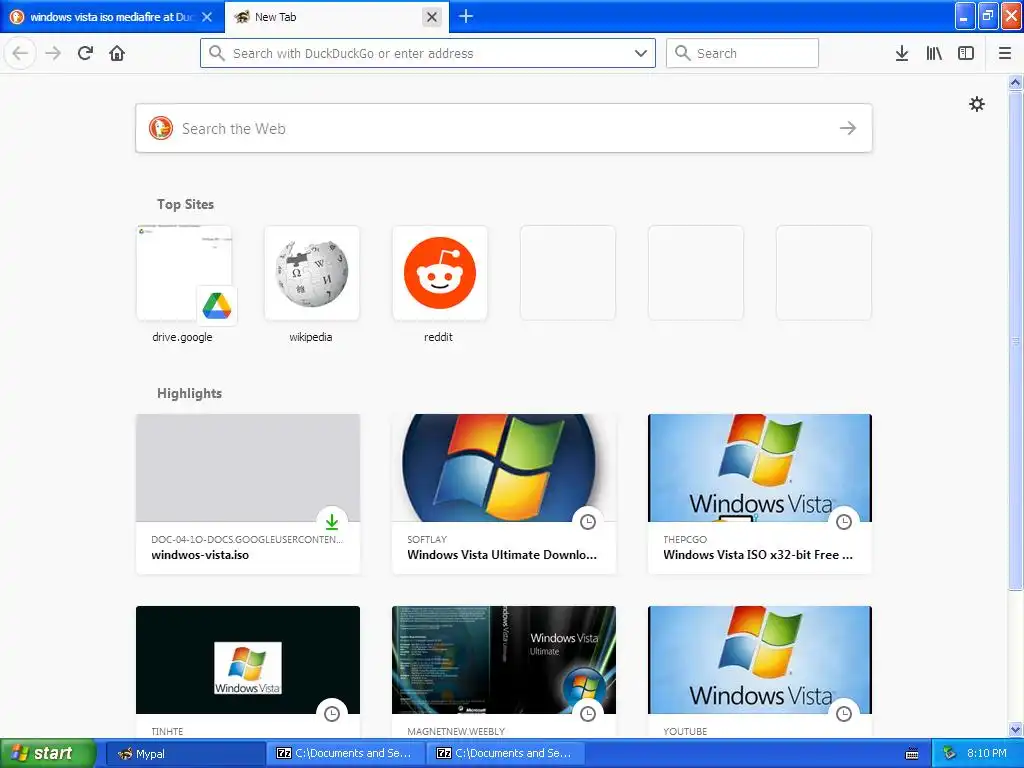Viewport: 1024px width, 768px height.
Task: Click history clock icon on YouTube card
Action: [844, 714]
